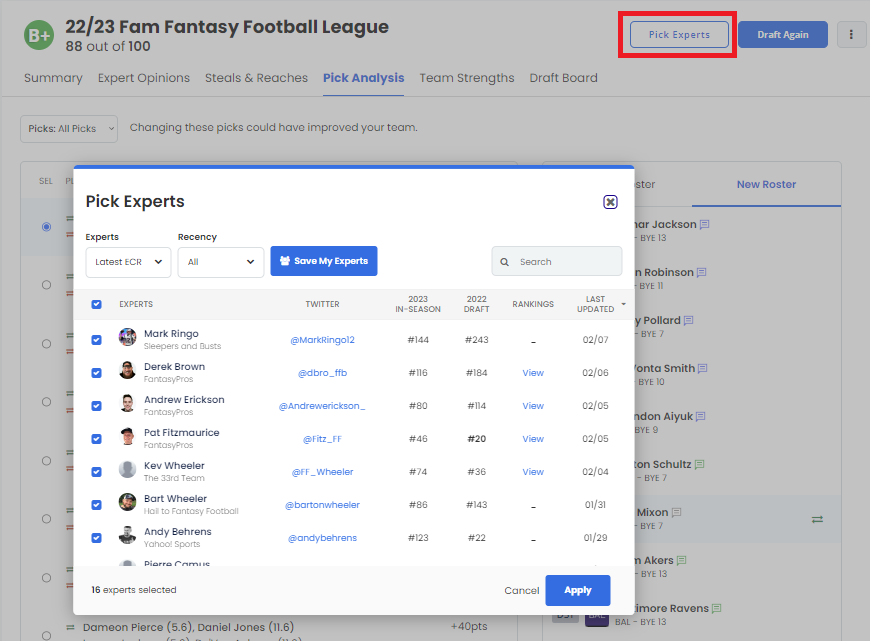The height and width of the screenshot is (641, 870).
Task: Click the three-dot more options icon
Action: 851,35
